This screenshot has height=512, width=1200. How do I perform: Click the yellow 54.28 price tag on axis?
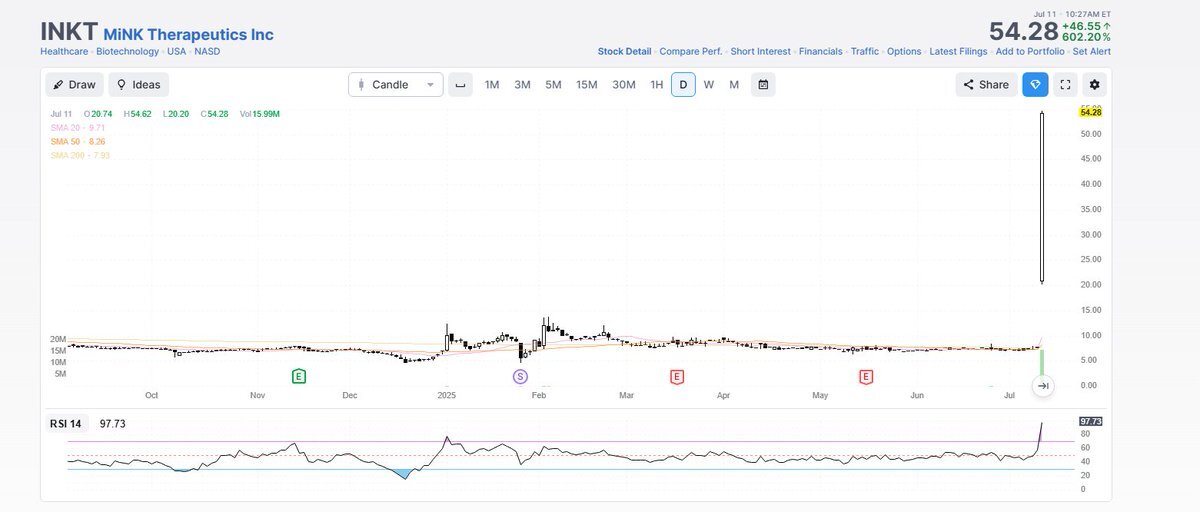tap(1090, 113)
